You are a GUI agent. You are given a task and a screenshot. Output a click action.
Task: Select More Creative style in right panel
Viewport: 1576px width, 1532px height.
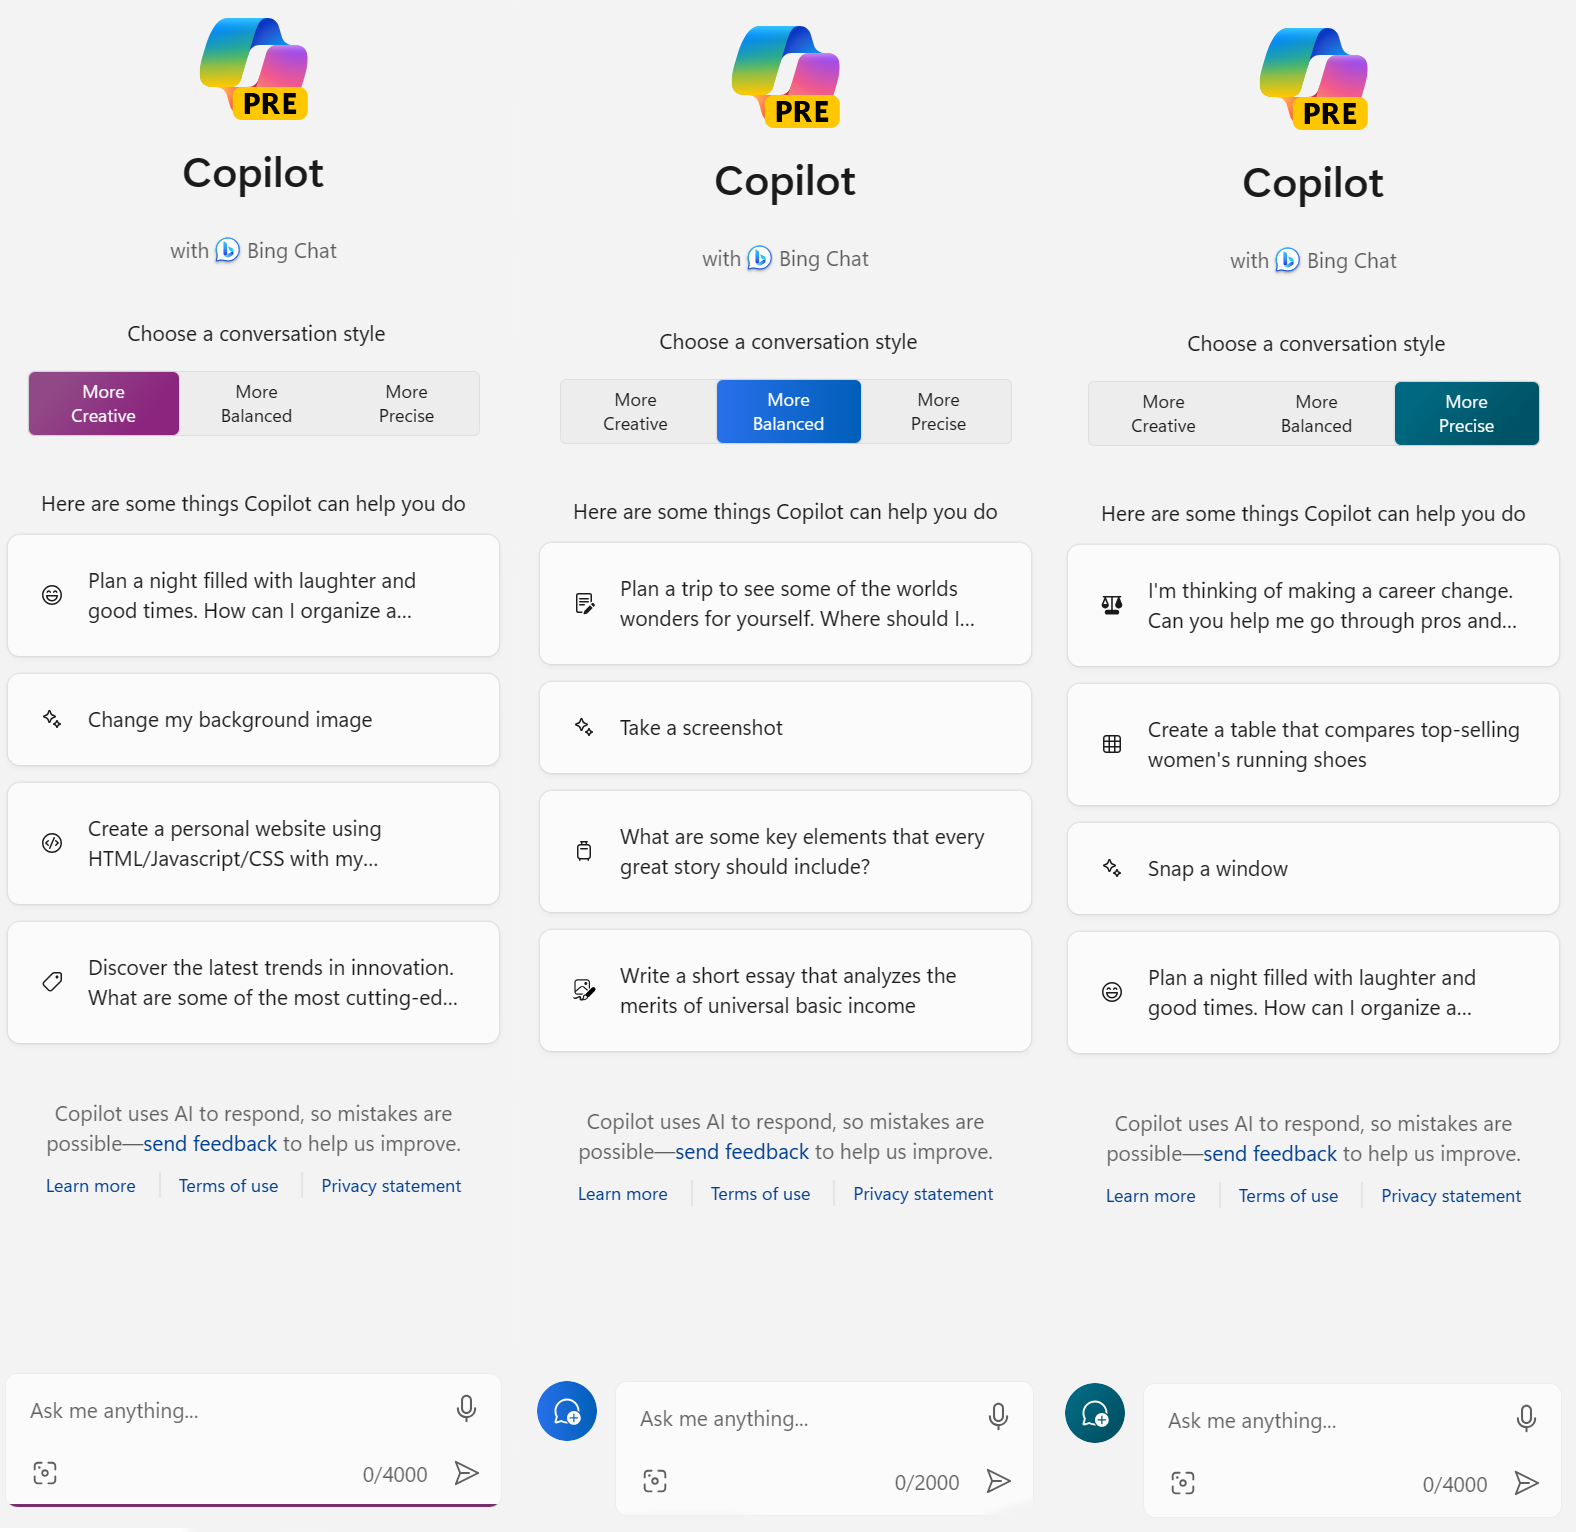(1163, 414)
